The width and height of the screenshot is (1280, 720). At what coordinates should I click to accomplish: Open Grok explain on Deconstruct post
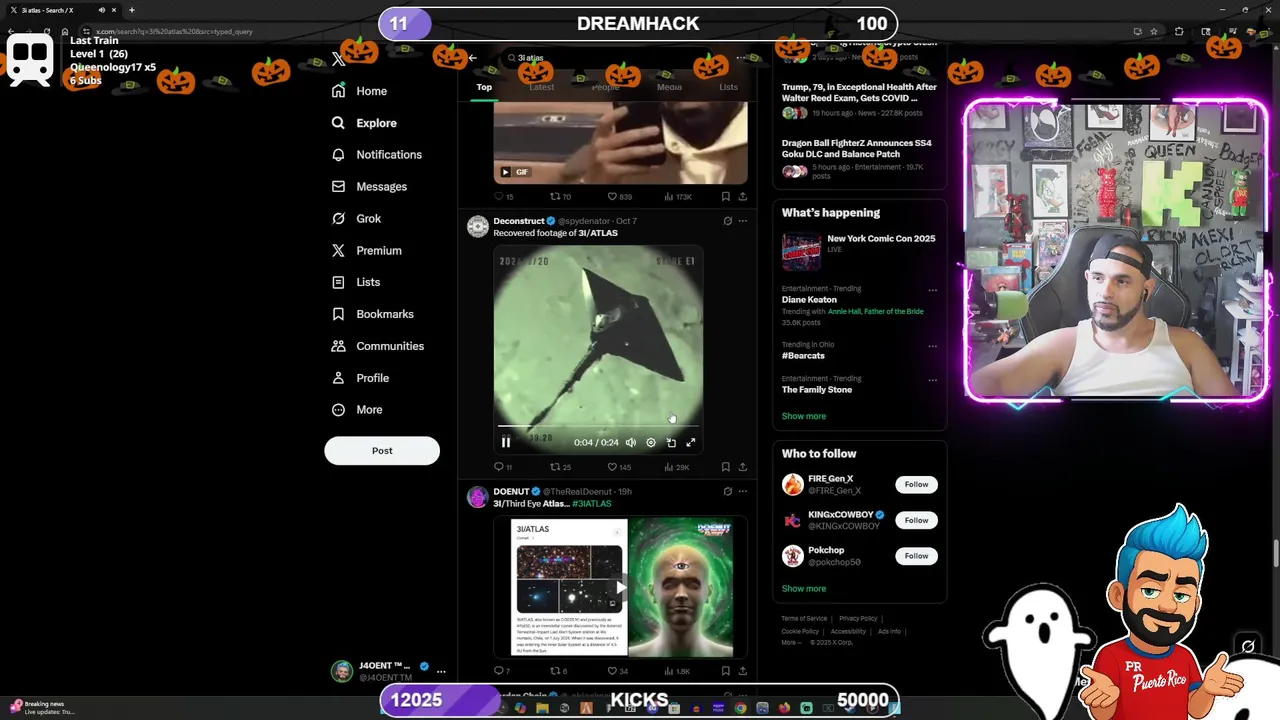click(728, 221)
